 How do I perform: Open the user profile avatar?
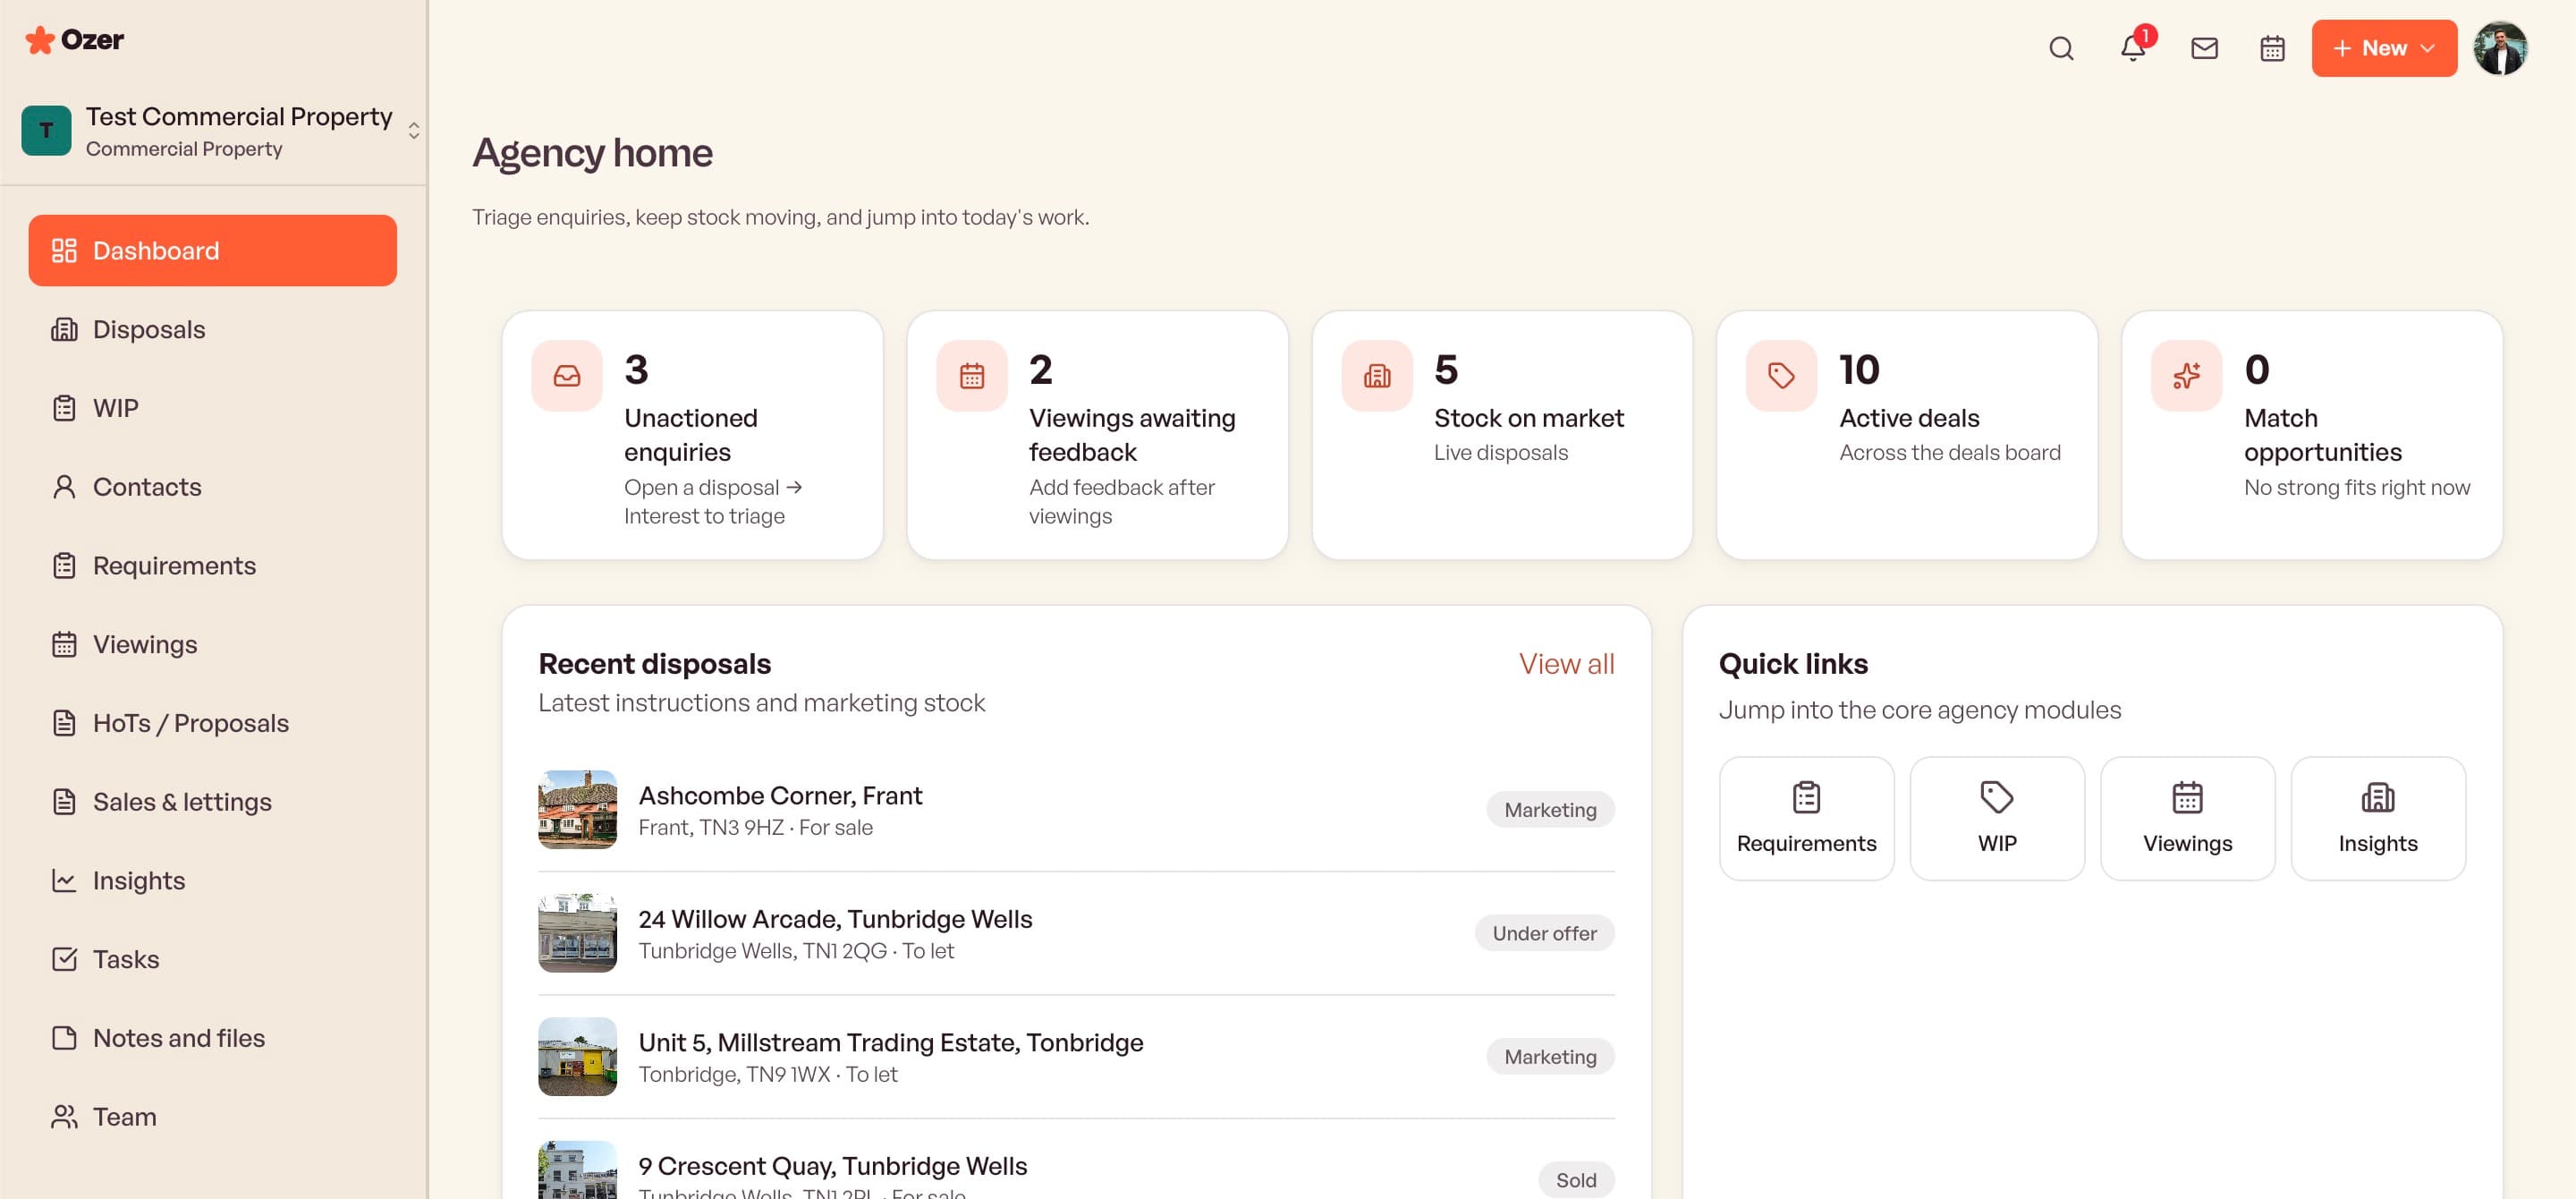click(x=2501, y=48)
